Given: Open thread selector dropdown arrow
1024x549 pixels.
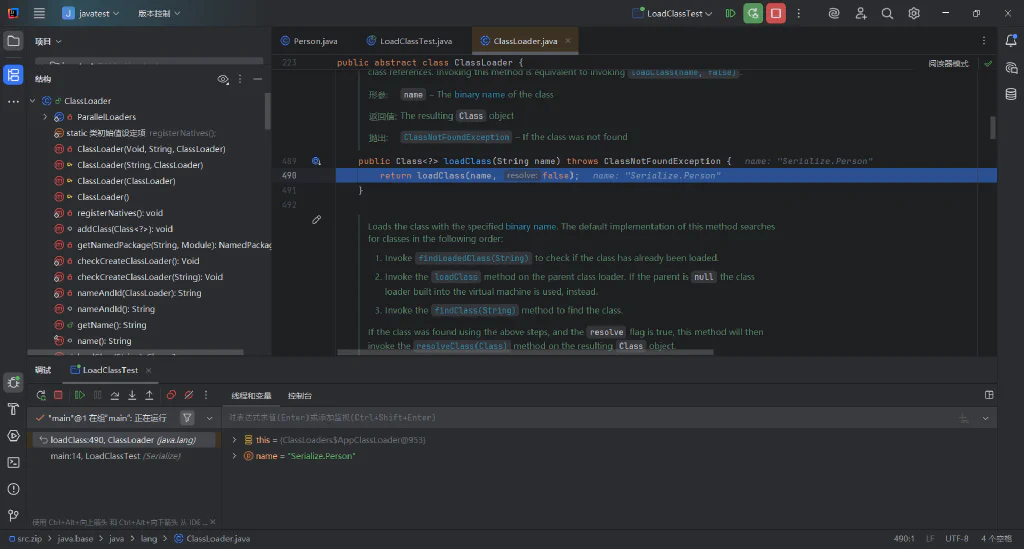Looking at the screenshot, I should tap(210, 418).
